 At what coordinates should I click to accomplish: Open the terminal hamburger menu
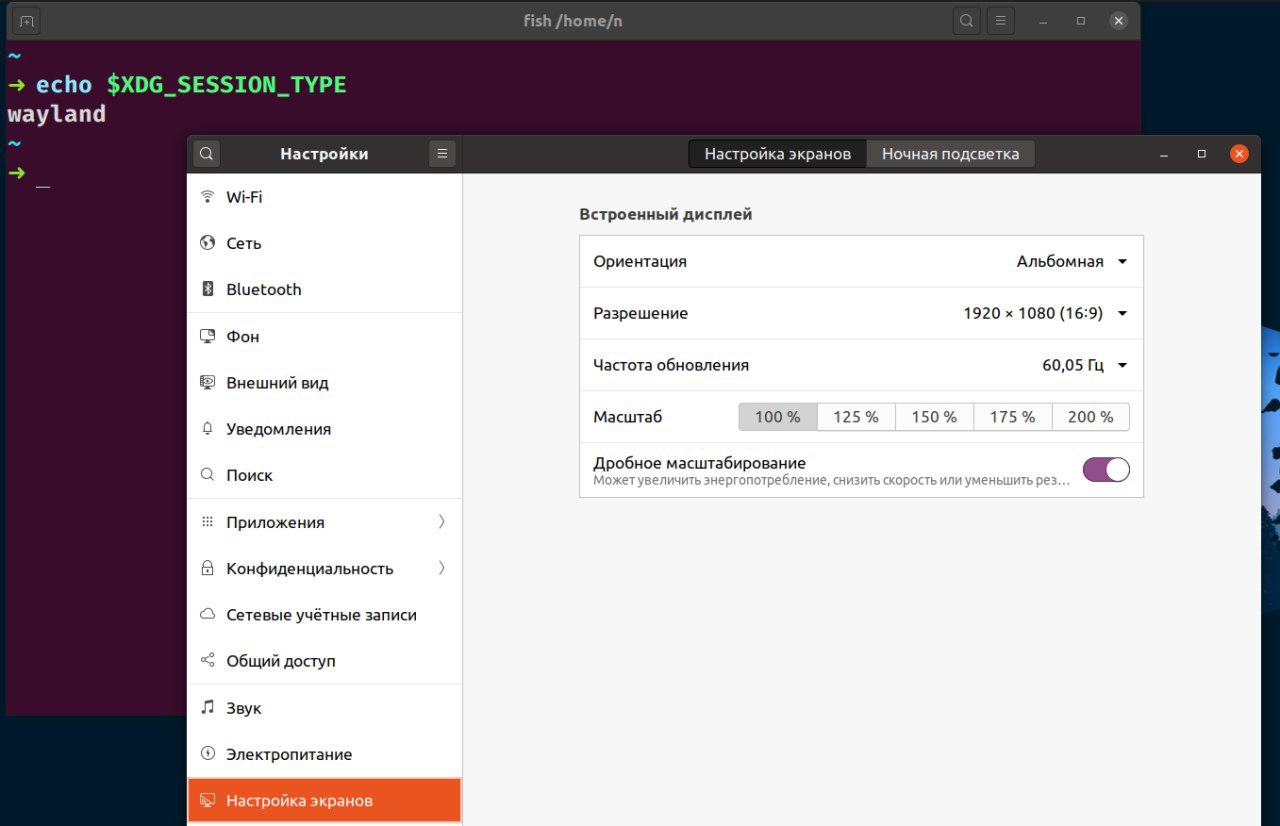1001,20
